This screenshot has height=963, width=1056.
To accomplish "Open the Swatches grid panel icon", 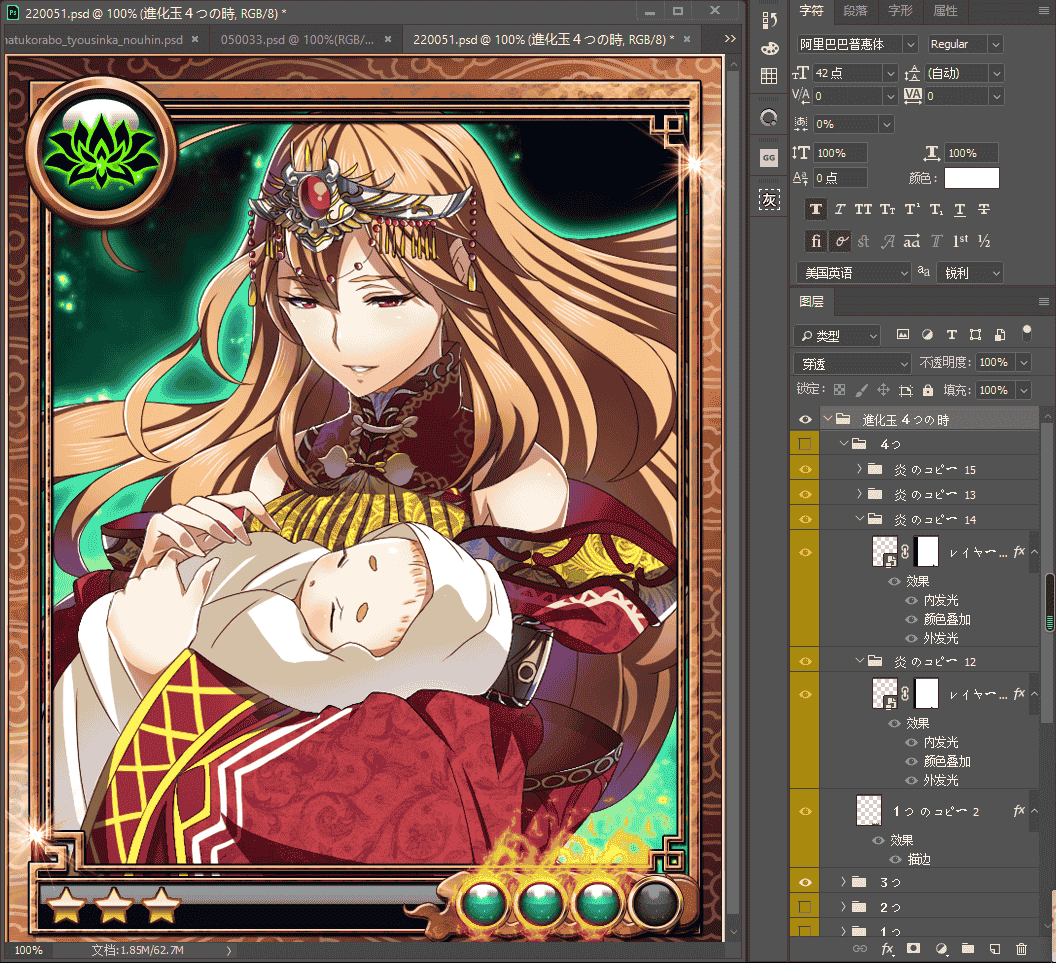I will pos(769,76).
